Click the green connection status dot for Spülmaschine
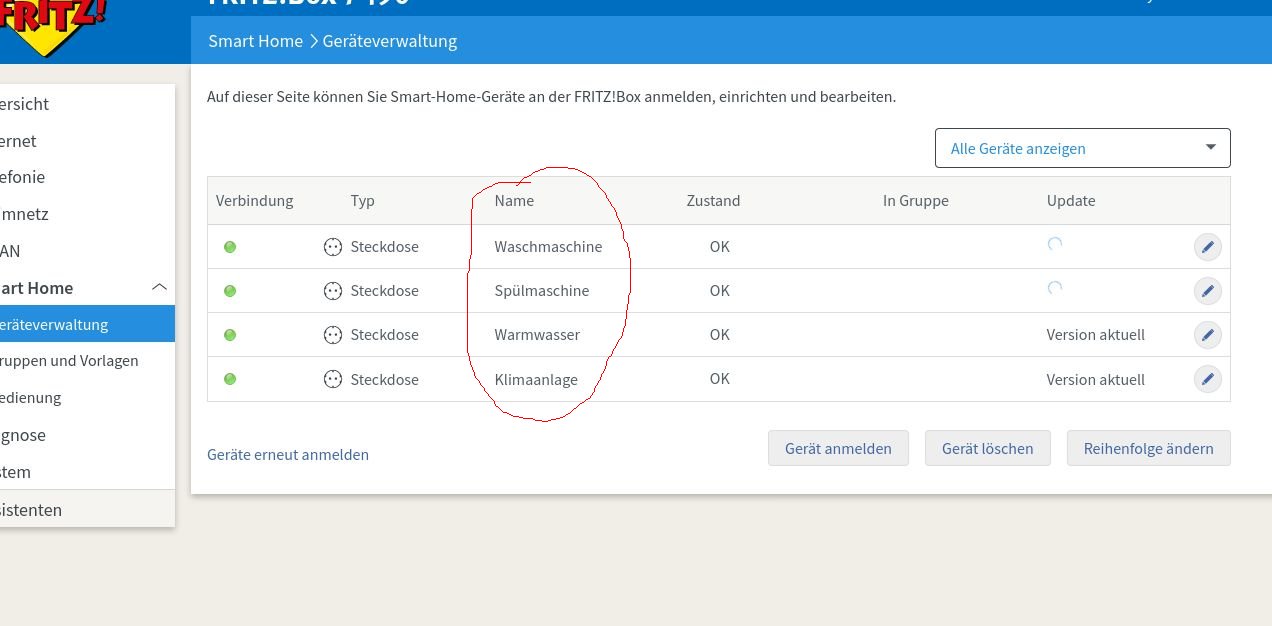 [x=230, y=291]
